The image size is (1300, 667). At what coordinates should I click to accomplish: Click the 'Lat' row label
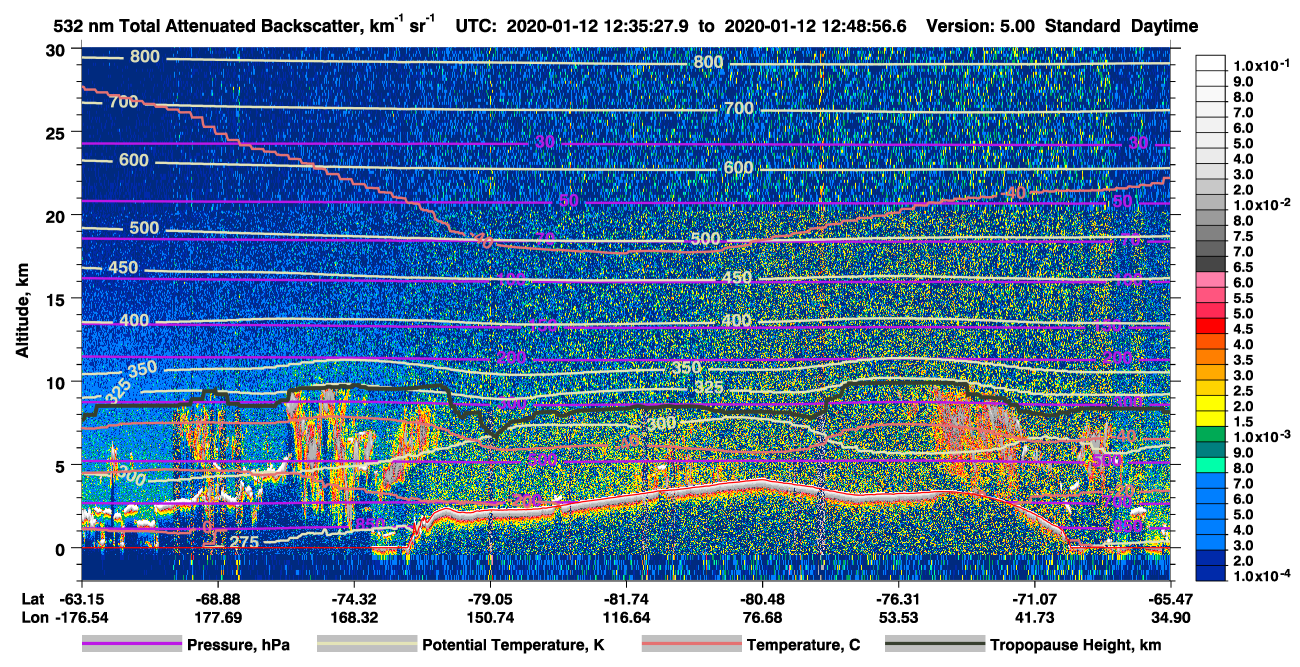tap(34, 599)
